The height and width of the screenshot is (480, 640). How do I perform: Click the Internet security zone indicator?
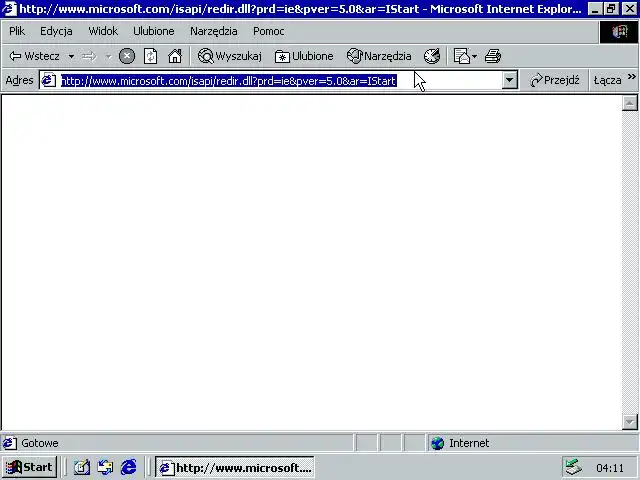460,443
